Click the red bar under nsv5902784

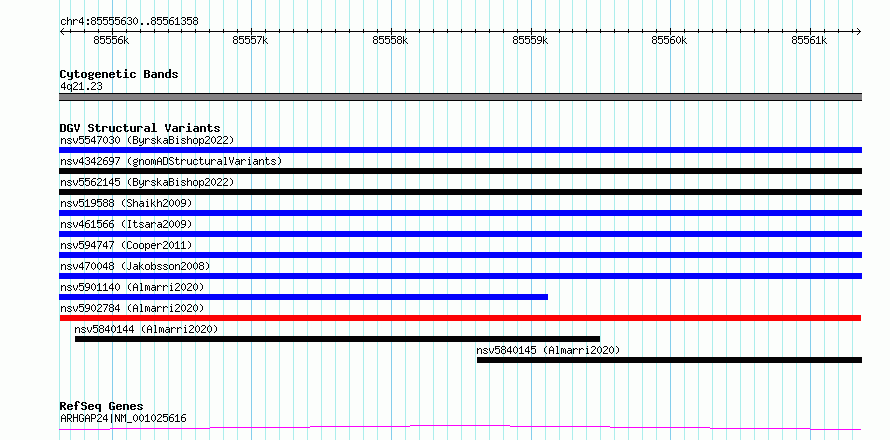[x=460, y=318]
